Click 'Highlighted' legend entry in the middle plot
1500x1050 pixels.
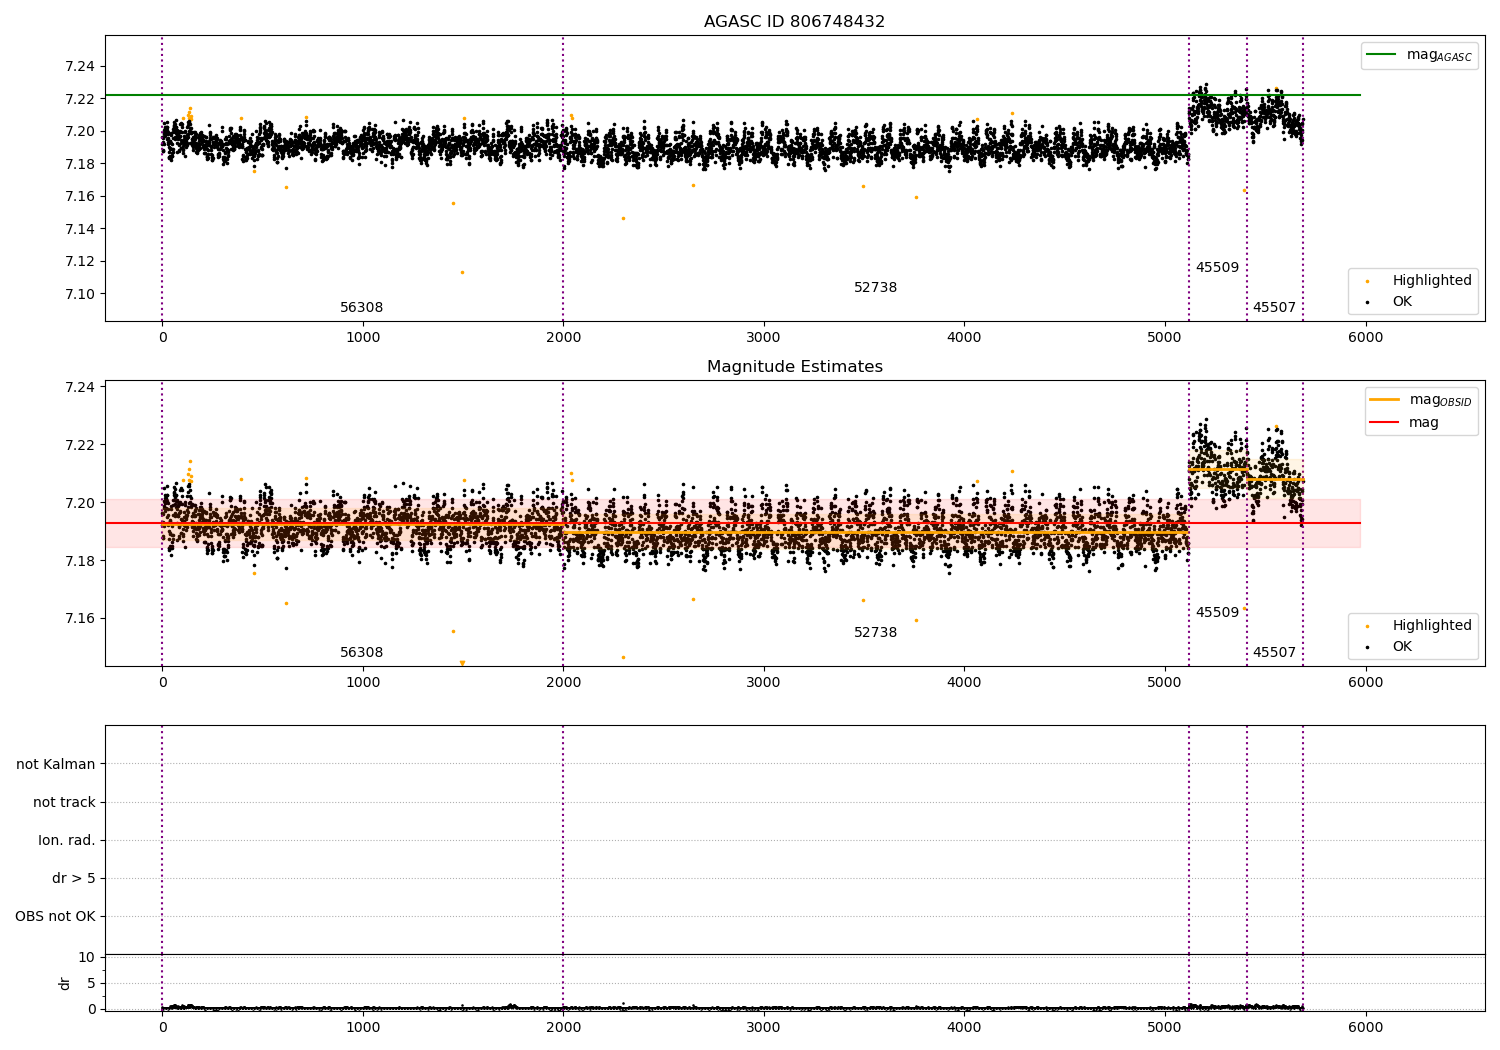click(1431, 626)
